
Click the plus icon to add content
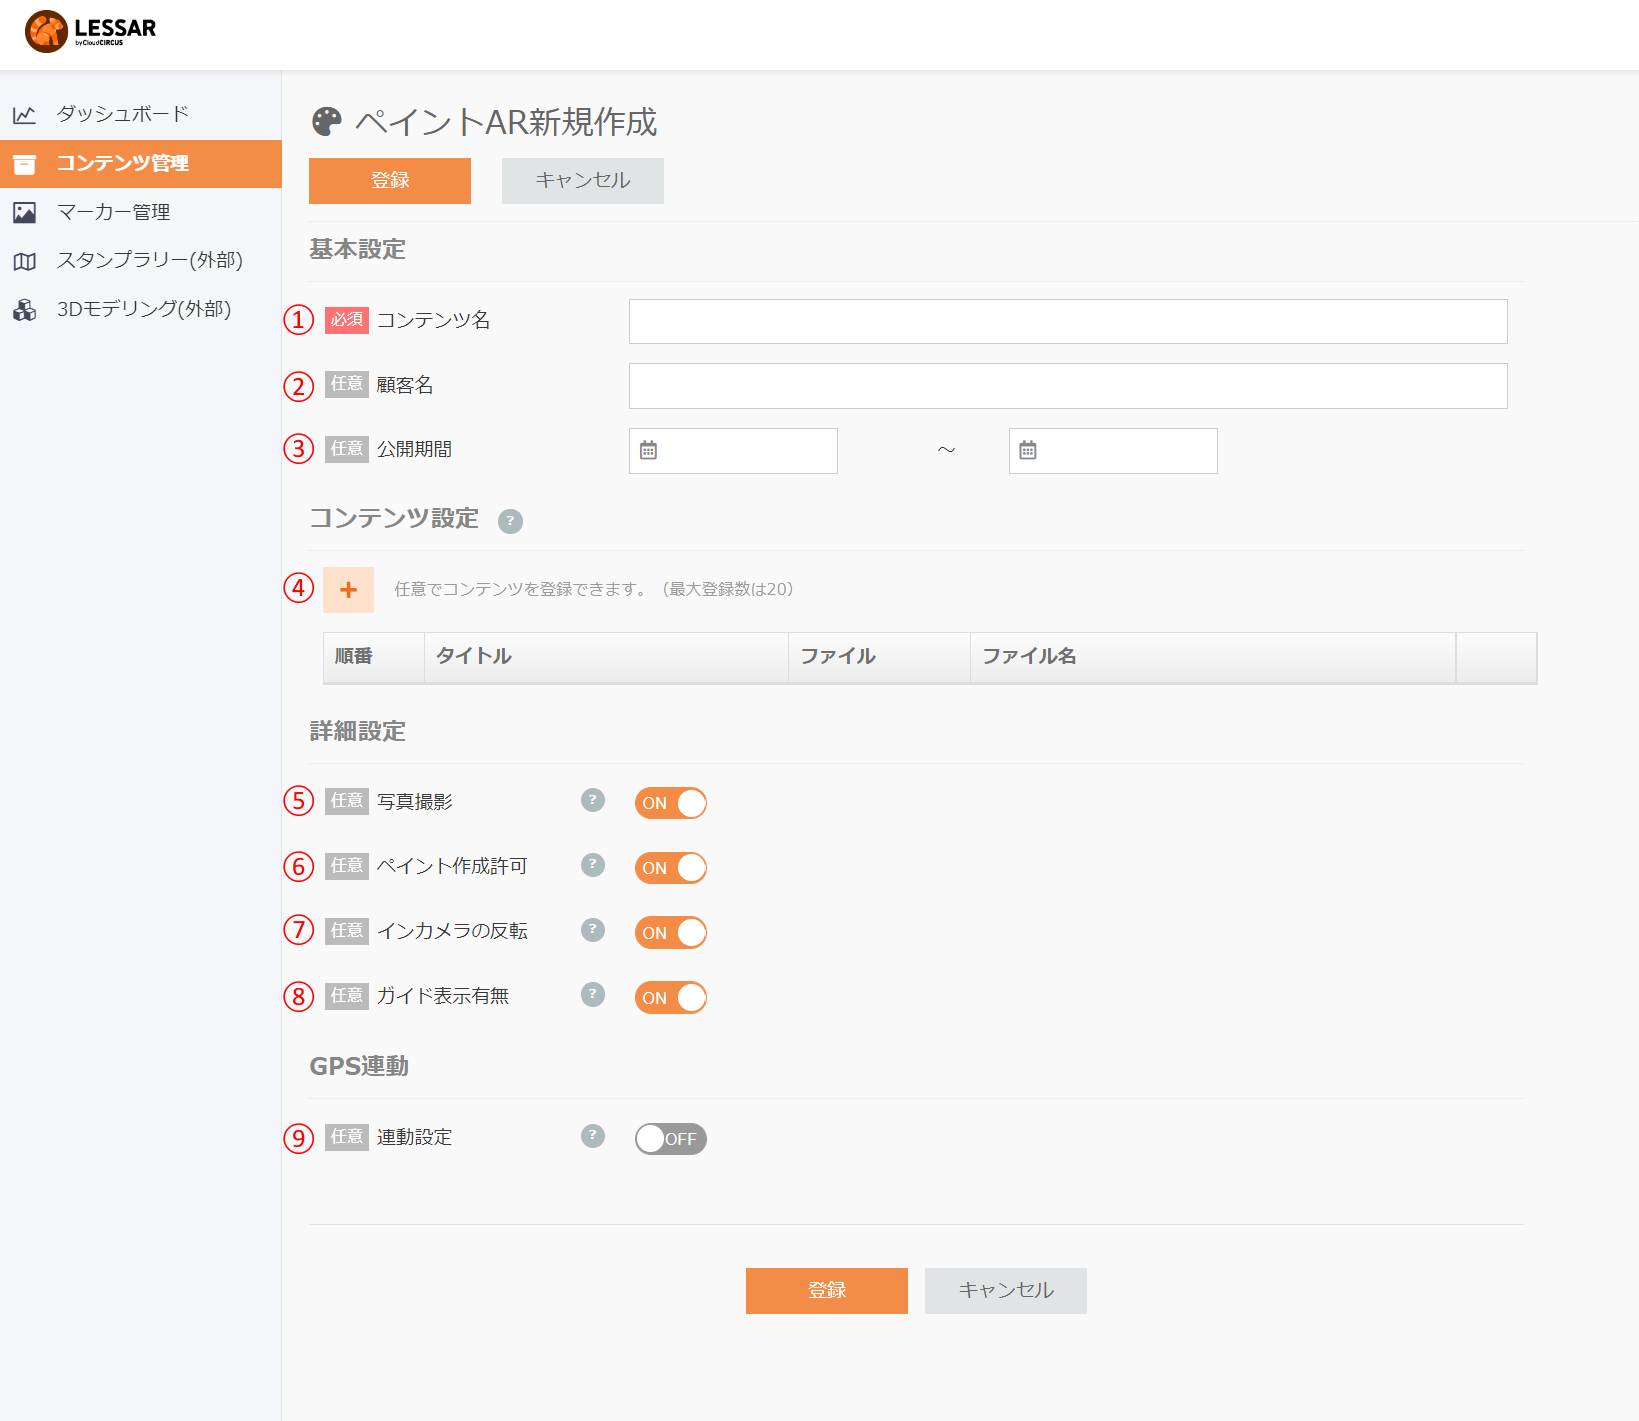[348, 590]
